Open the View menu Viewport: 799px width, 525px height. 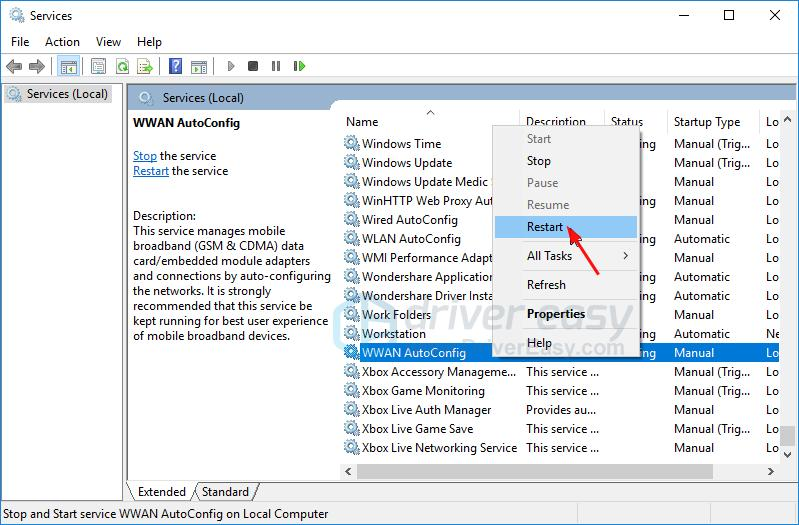click(108, 42)
